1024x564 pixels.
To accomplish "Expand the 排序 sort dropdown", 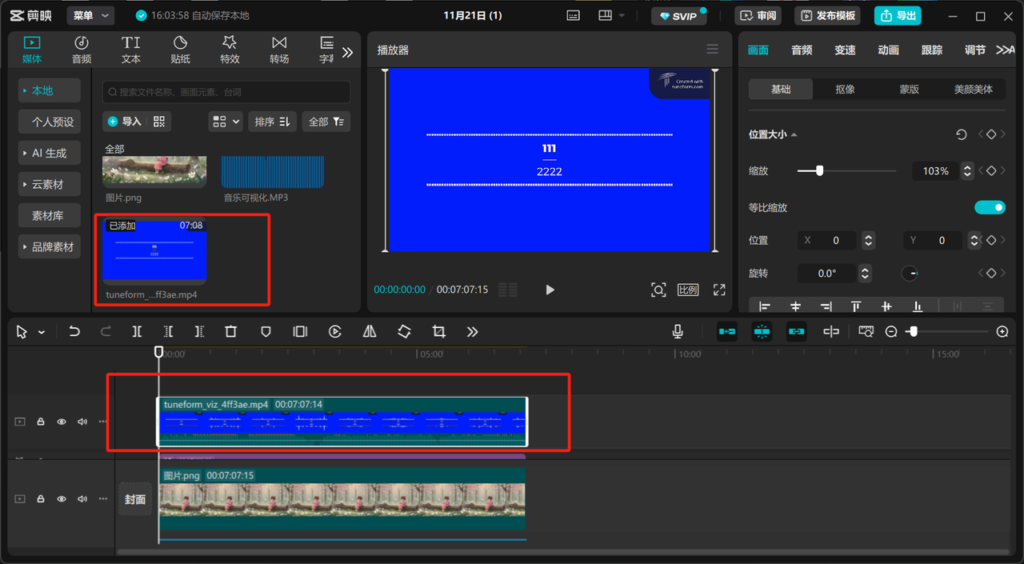I will coord(272,121).
